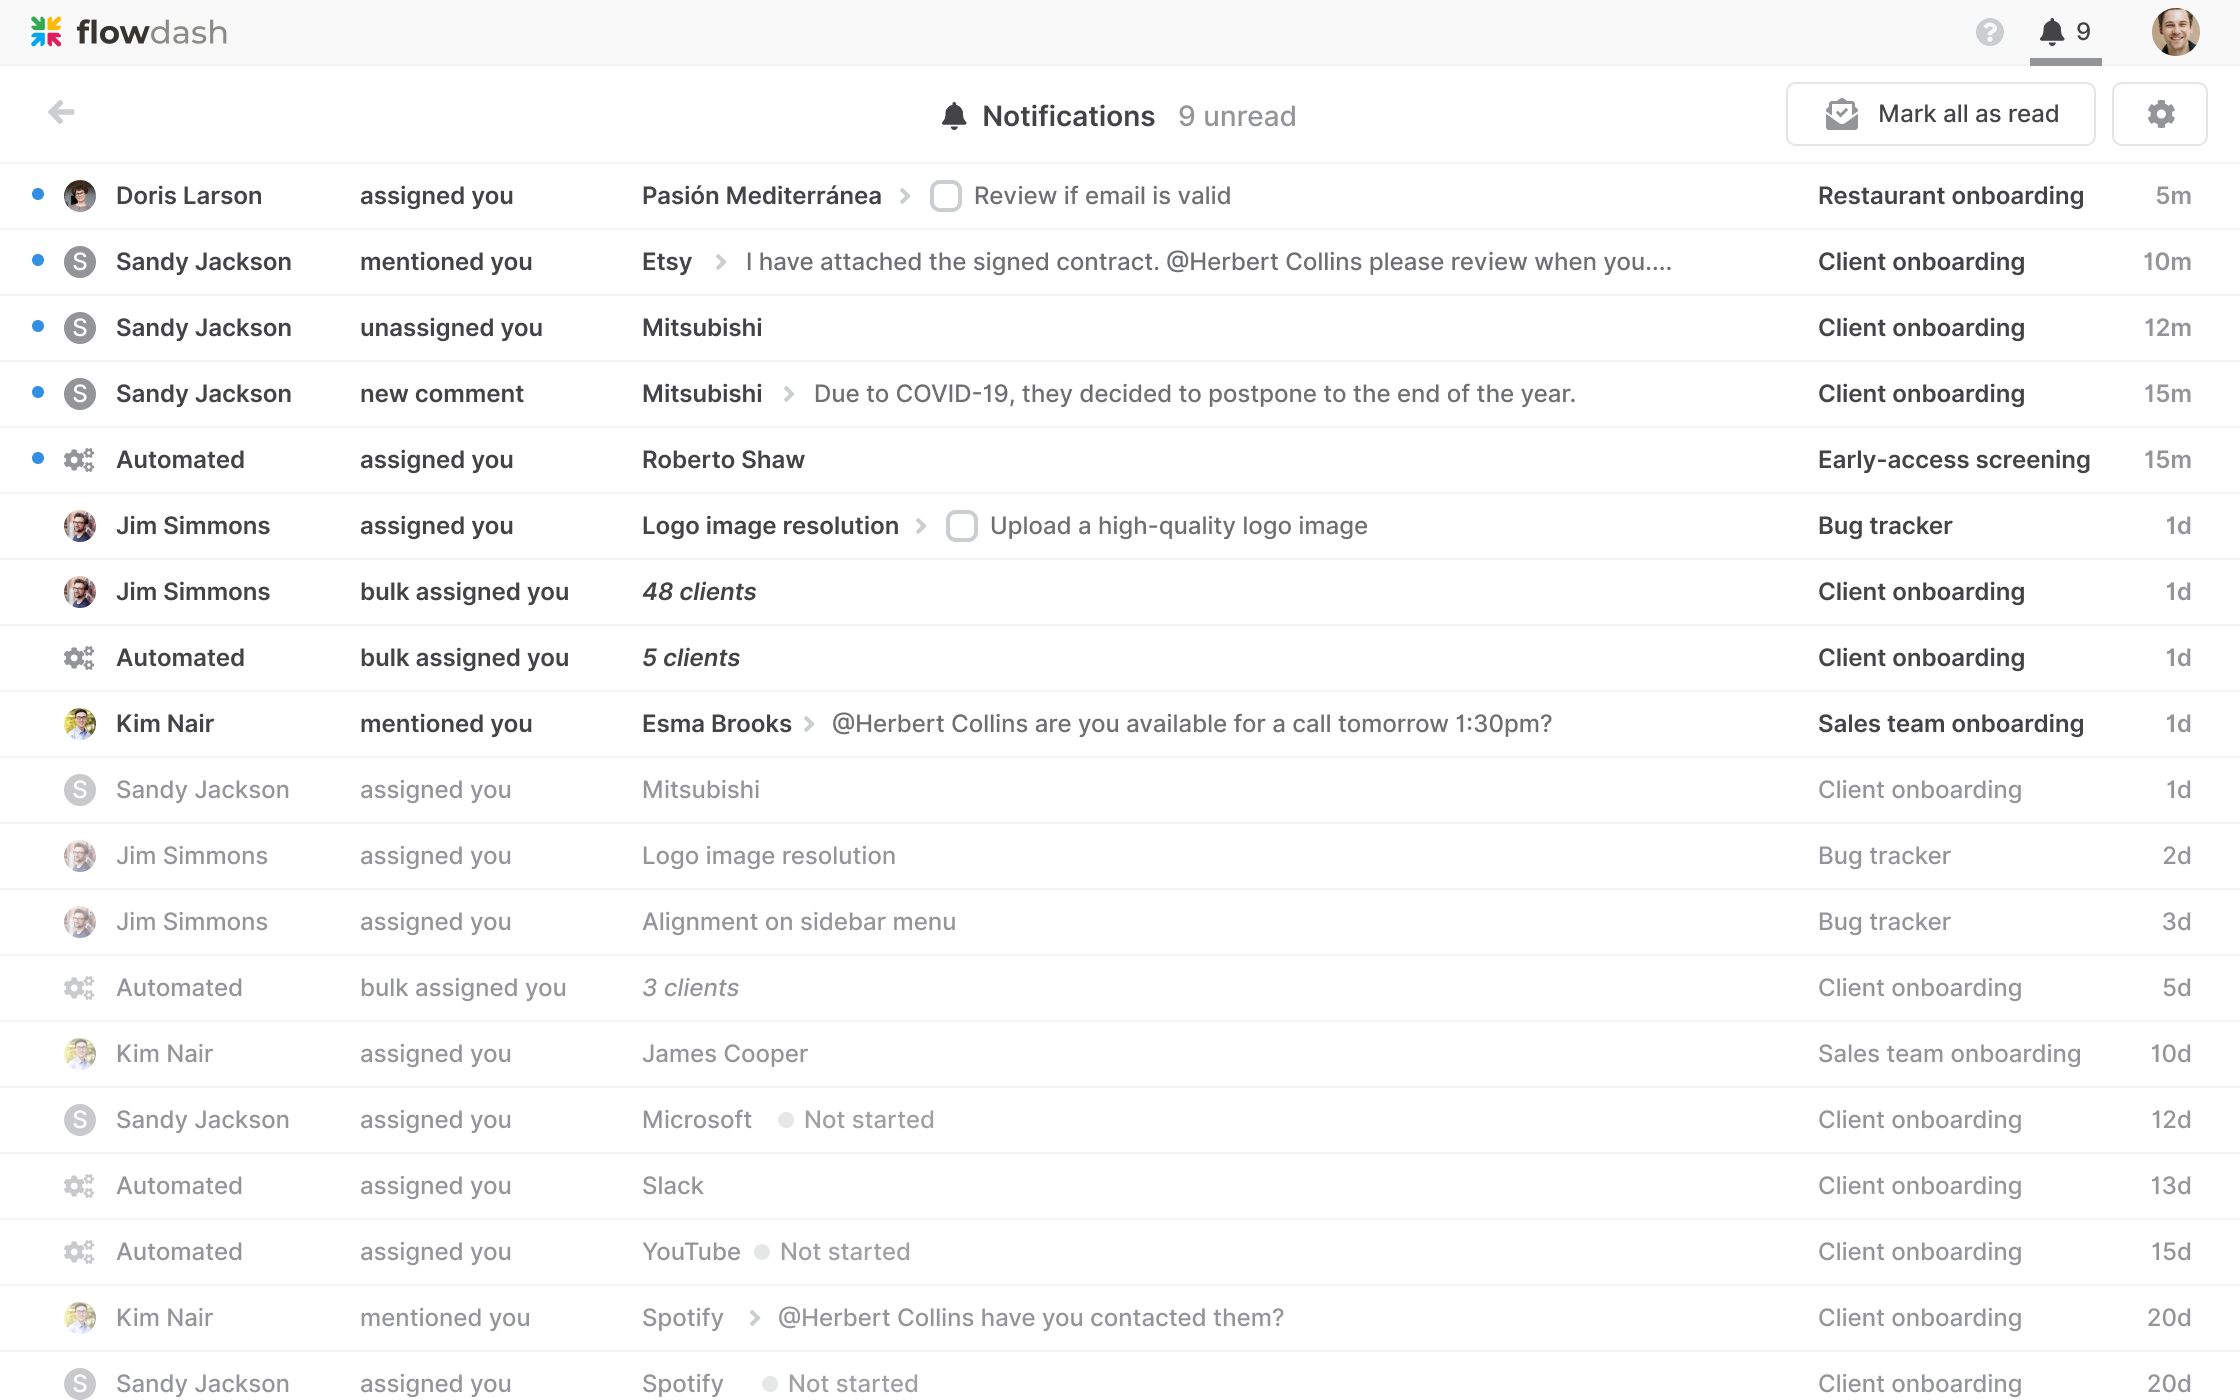Click the chevron after Esma Brooks
Image resolution: width=2240 pixels, height=1400 pixels.
click(x=809, y=724)
